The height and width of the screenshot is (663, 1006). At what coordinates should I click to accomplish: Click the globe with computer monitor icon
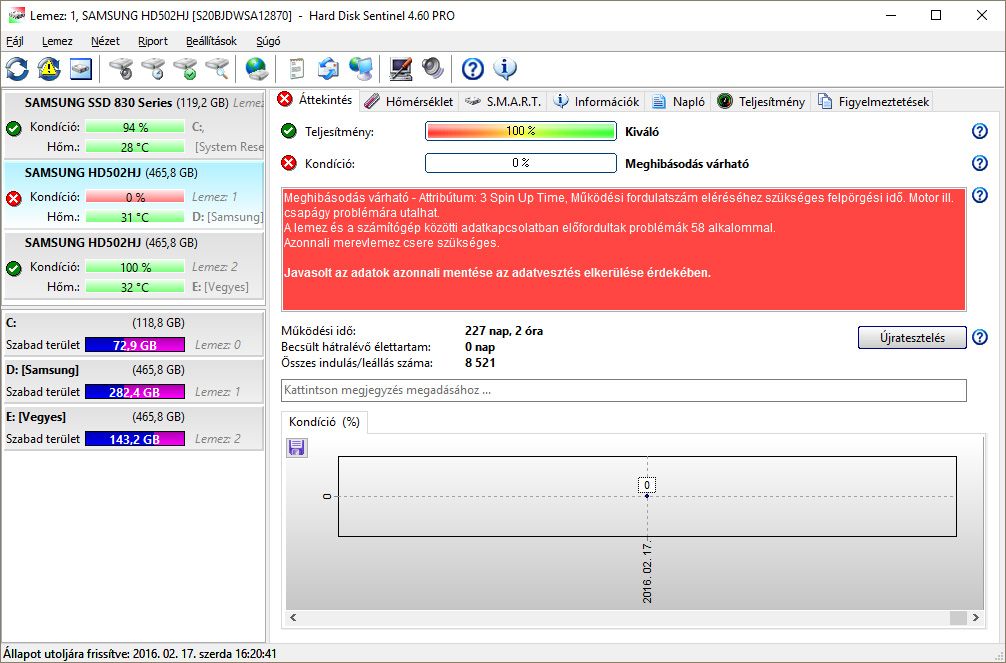coord(361,69)
